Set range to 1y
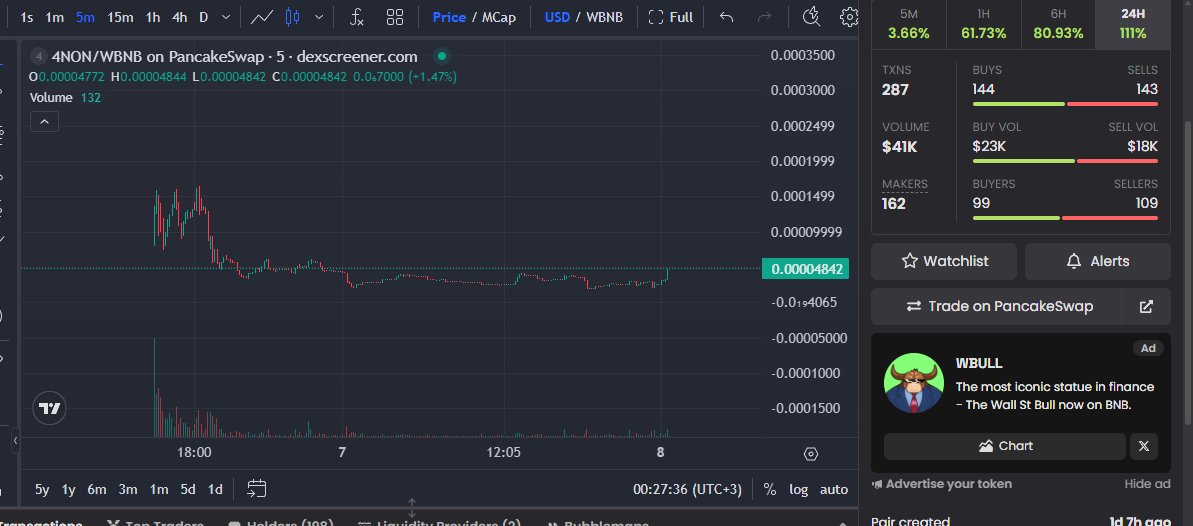The height and width of the screenshot is (526, 1193). tap(68, 489)
